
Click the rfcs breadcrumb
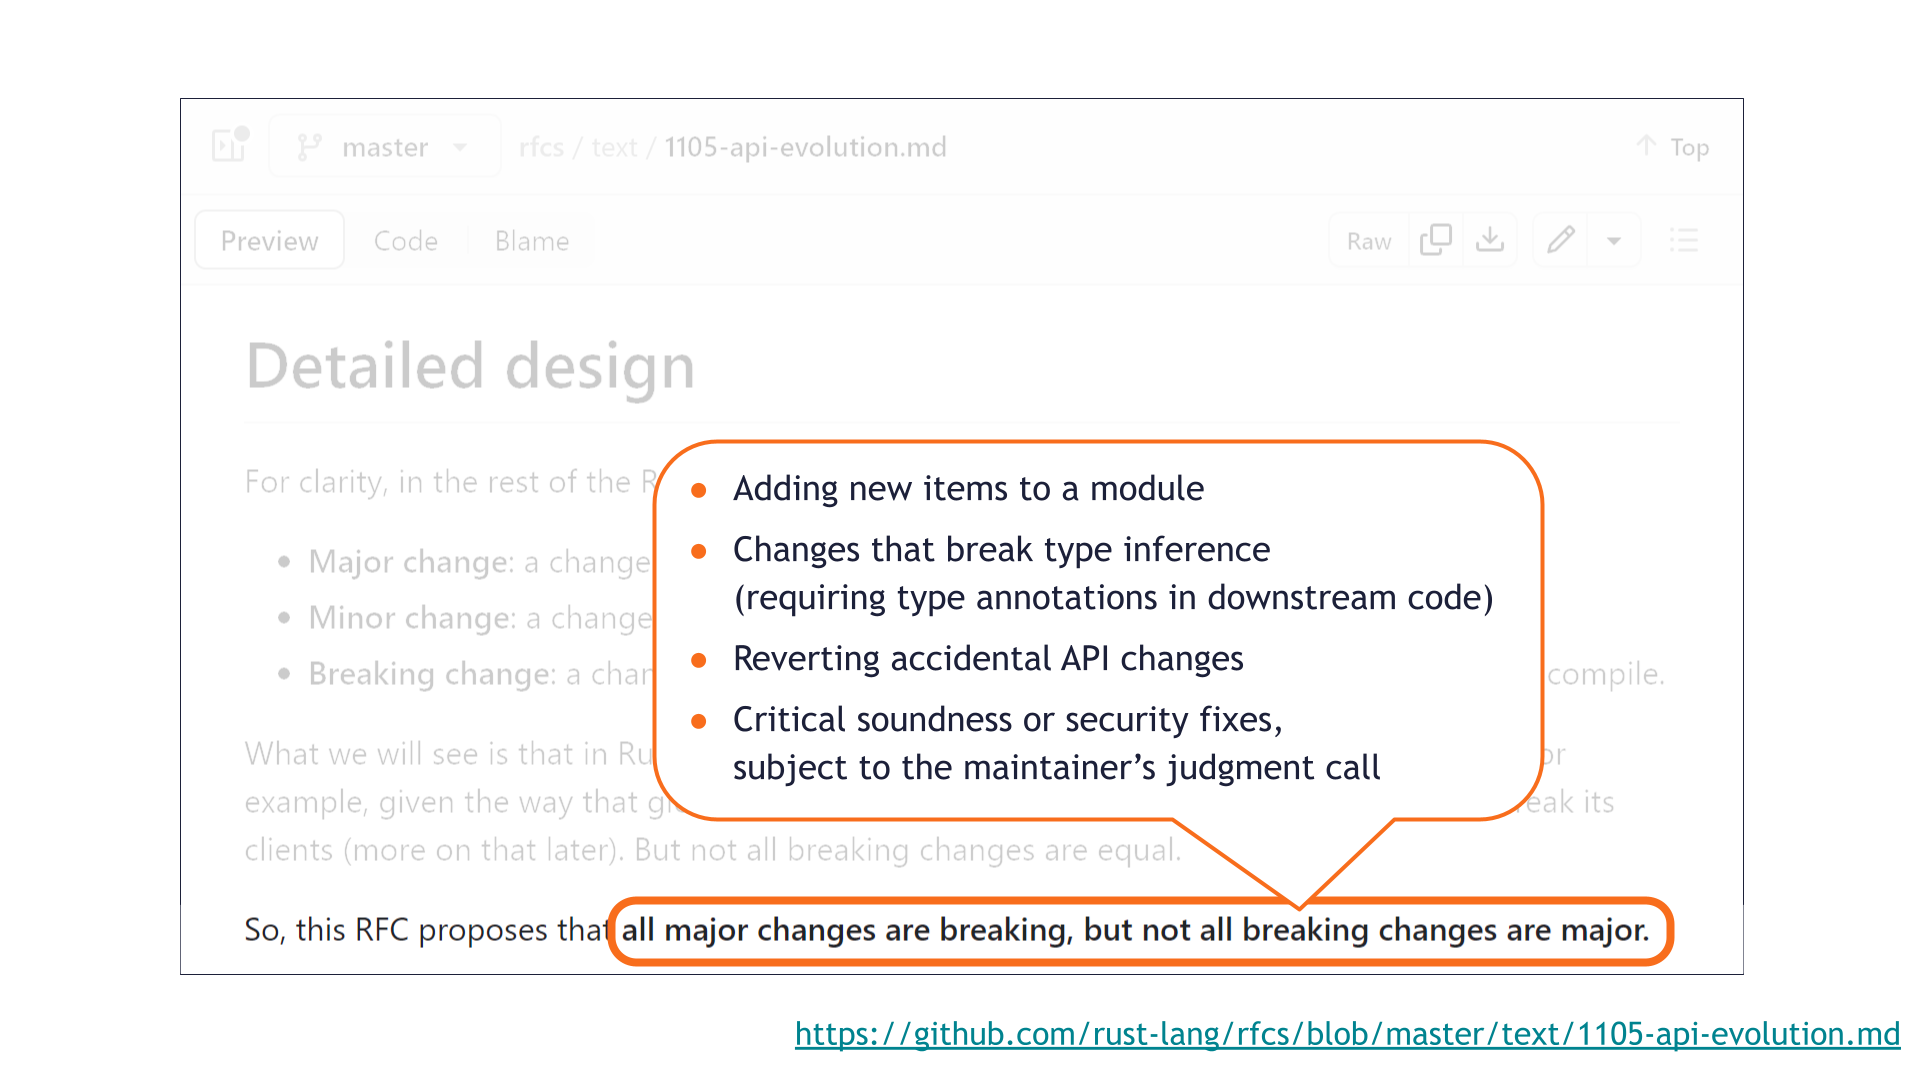[x=541, y=146]
